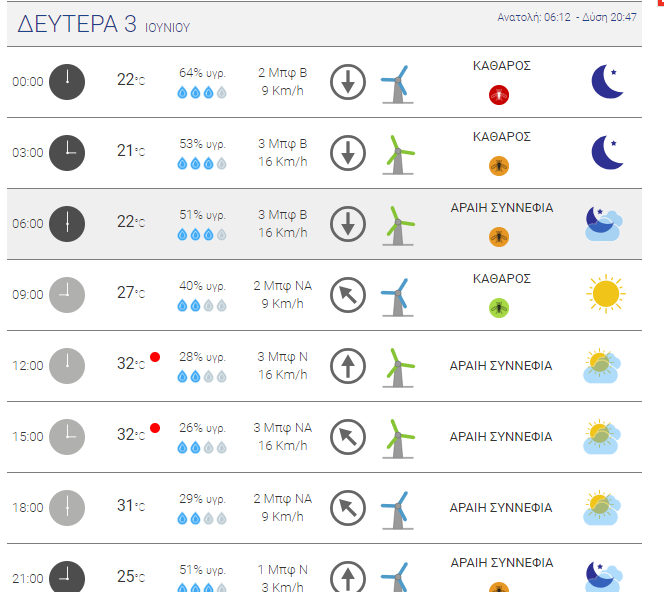Image resolution: width=664 pixels, height=592 pixels.
Task: Click the south wind arrow at 12:00
Action: point(348,366)
